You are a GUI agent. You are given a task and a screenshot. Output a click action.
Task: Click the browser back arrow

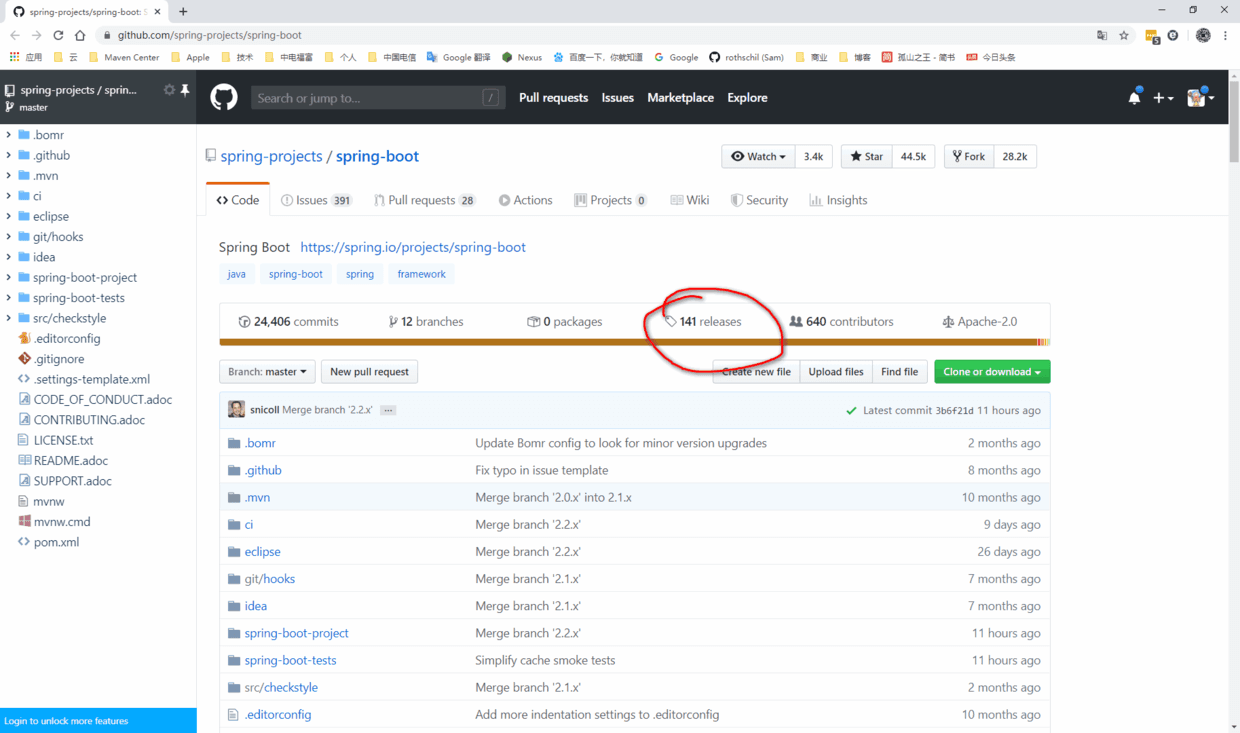(x=15, y=35)
